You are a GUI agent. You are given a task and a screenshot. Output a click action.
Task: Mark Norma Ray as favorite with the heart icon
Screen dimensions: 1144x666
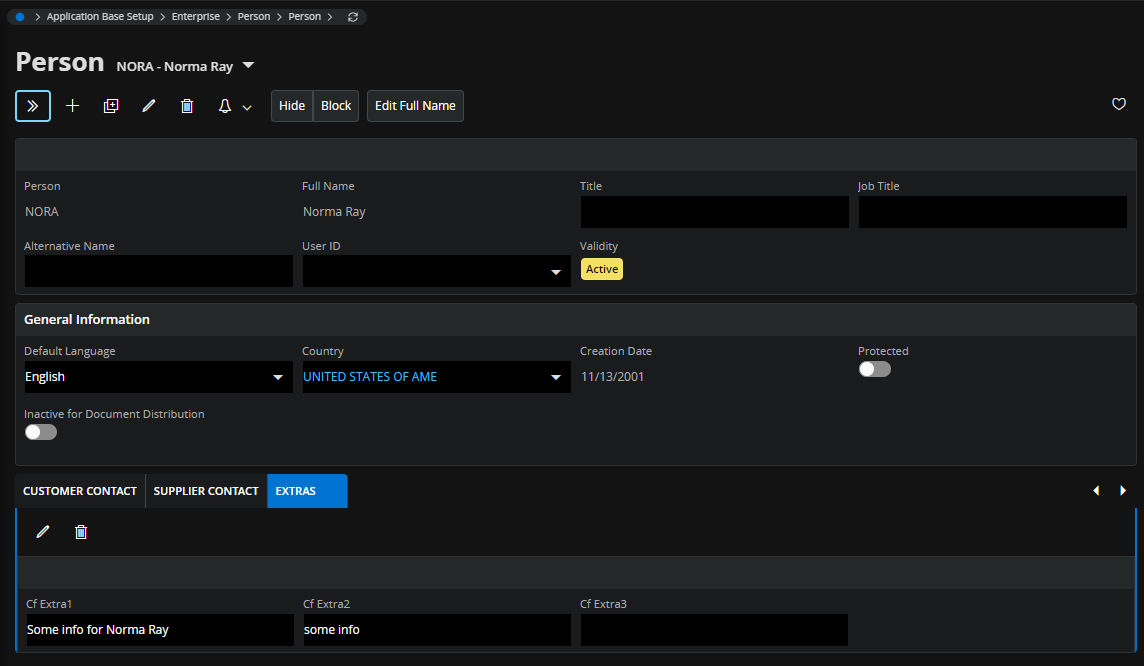[x=1118, y=104]
